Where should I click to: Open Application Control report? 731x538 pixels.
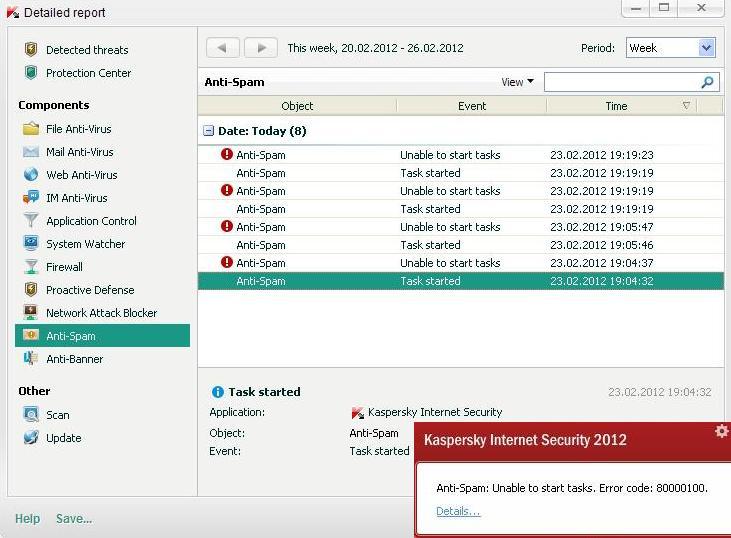[91, 221]
